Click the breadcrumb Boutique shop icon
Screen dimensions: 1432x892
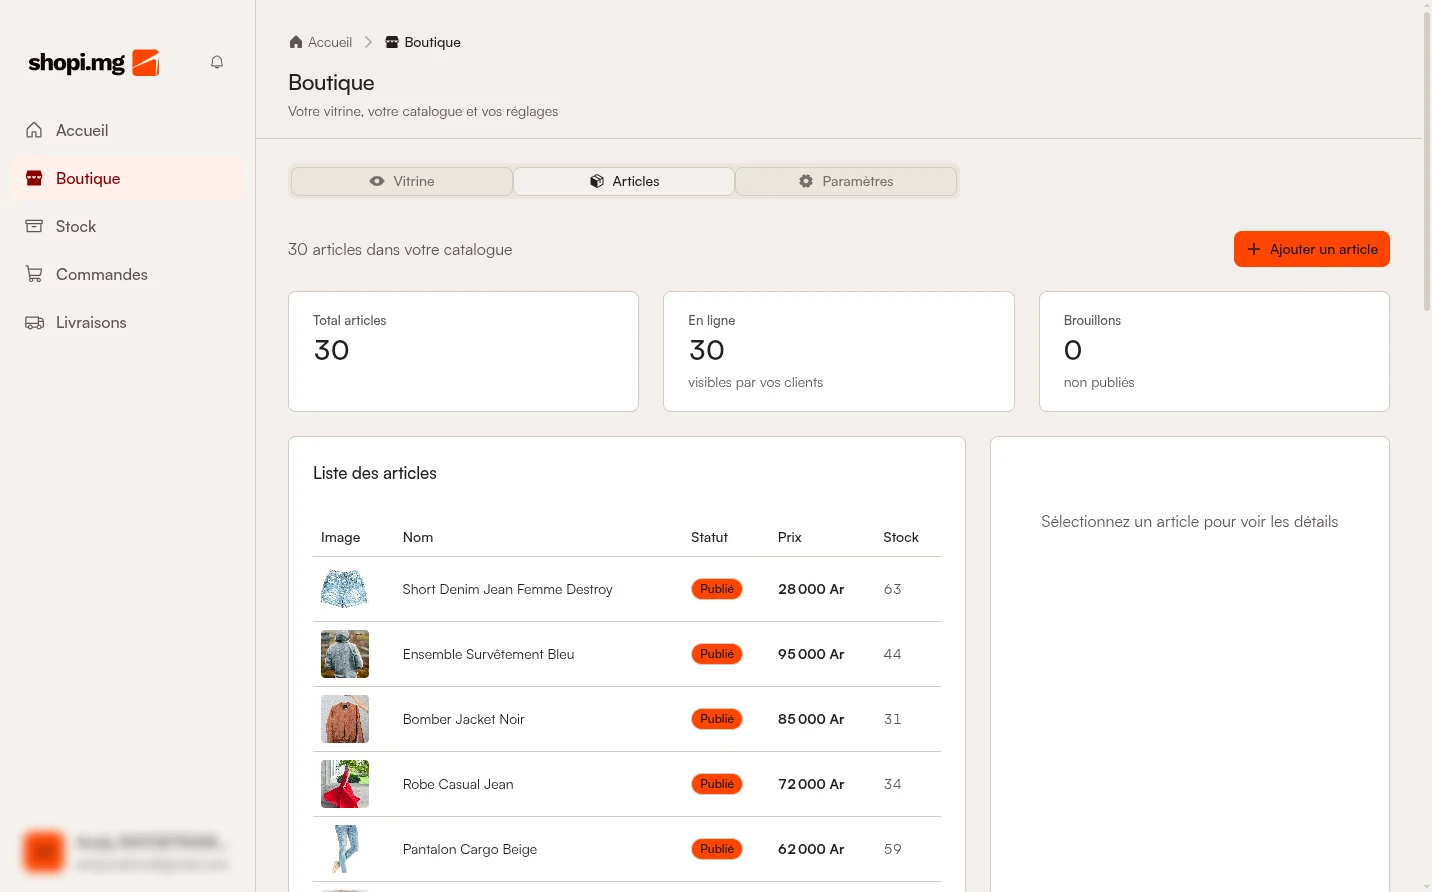392,42
